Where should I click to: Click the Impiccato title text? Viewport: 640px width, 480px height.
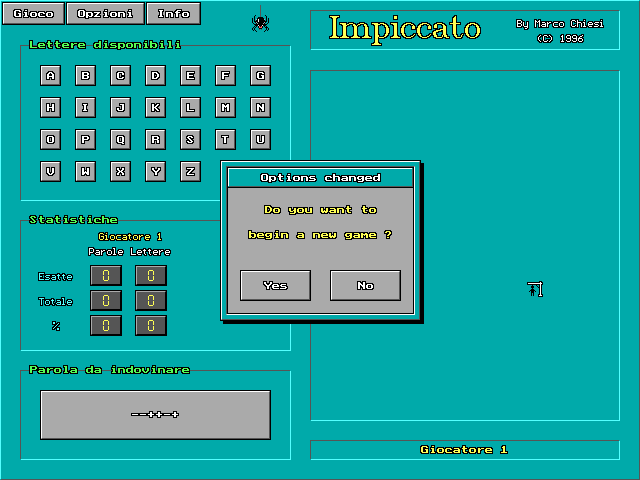click(x=405, y=29)
